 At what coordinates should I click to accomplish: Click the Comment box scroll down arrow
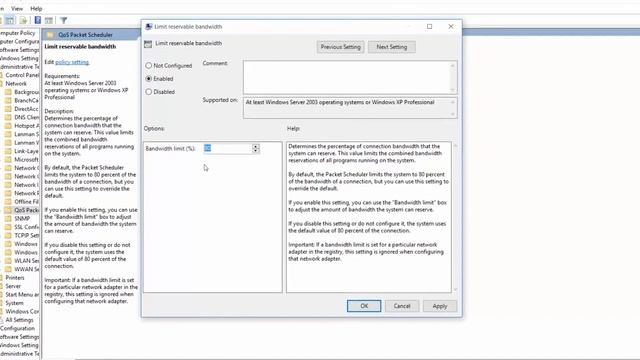(x=453, y=90)
